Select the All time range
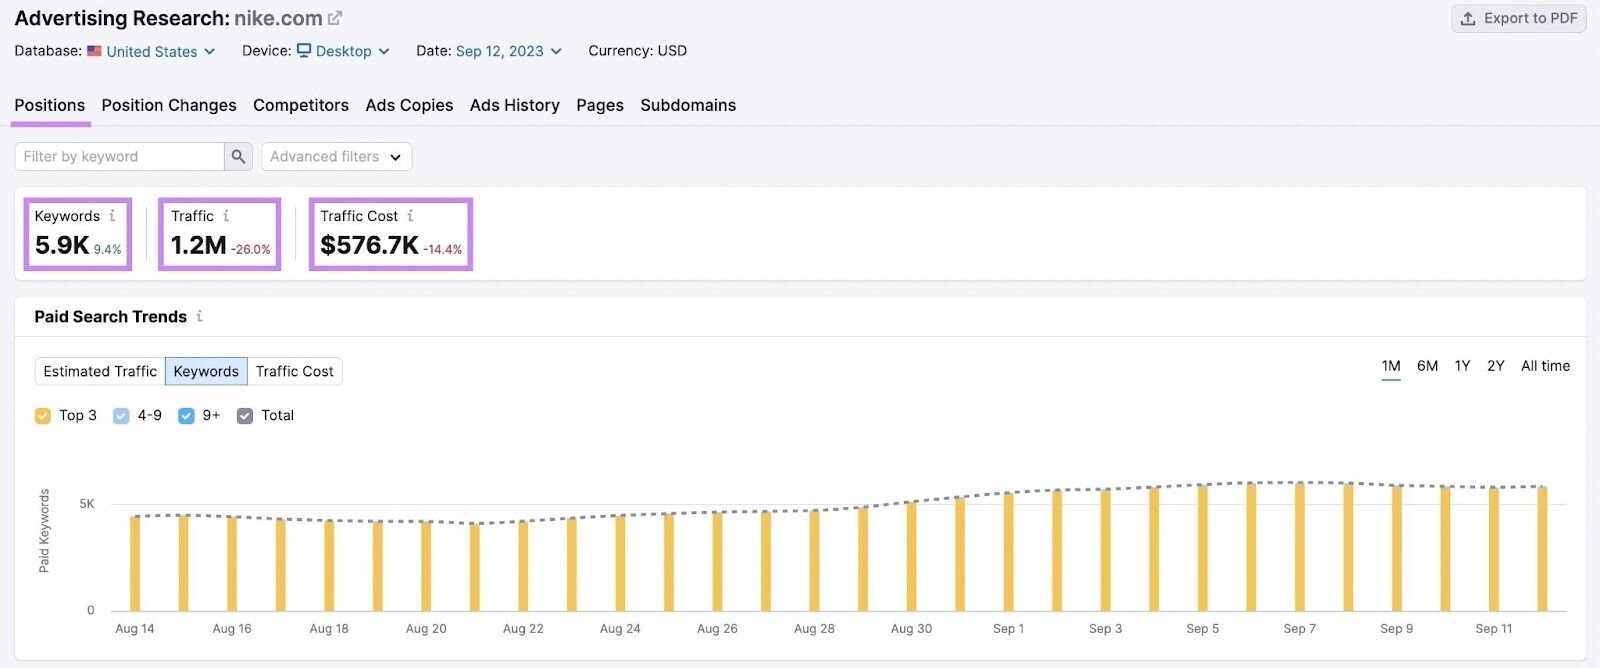The height and width of the screenshot is (668, 1600). point(1545,366)
